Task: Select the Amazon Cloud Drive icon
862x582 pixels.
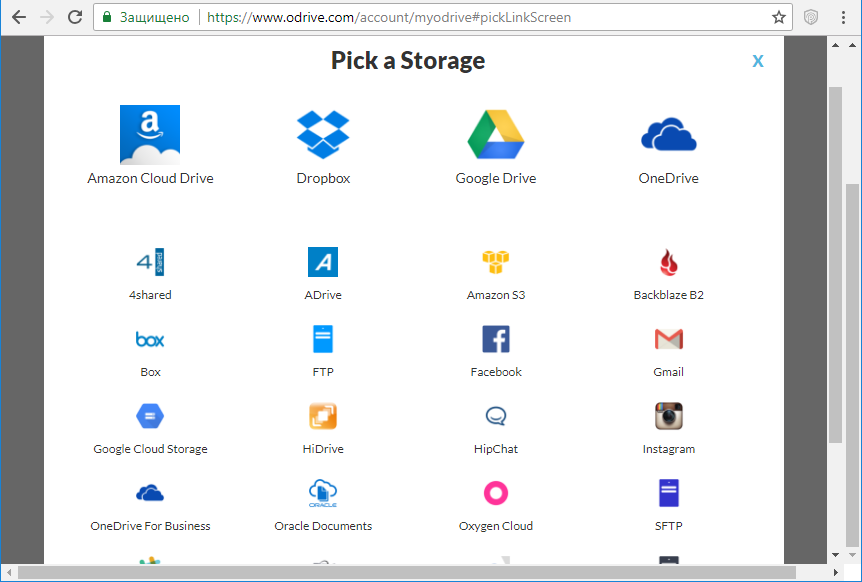Action: (150, 134)
